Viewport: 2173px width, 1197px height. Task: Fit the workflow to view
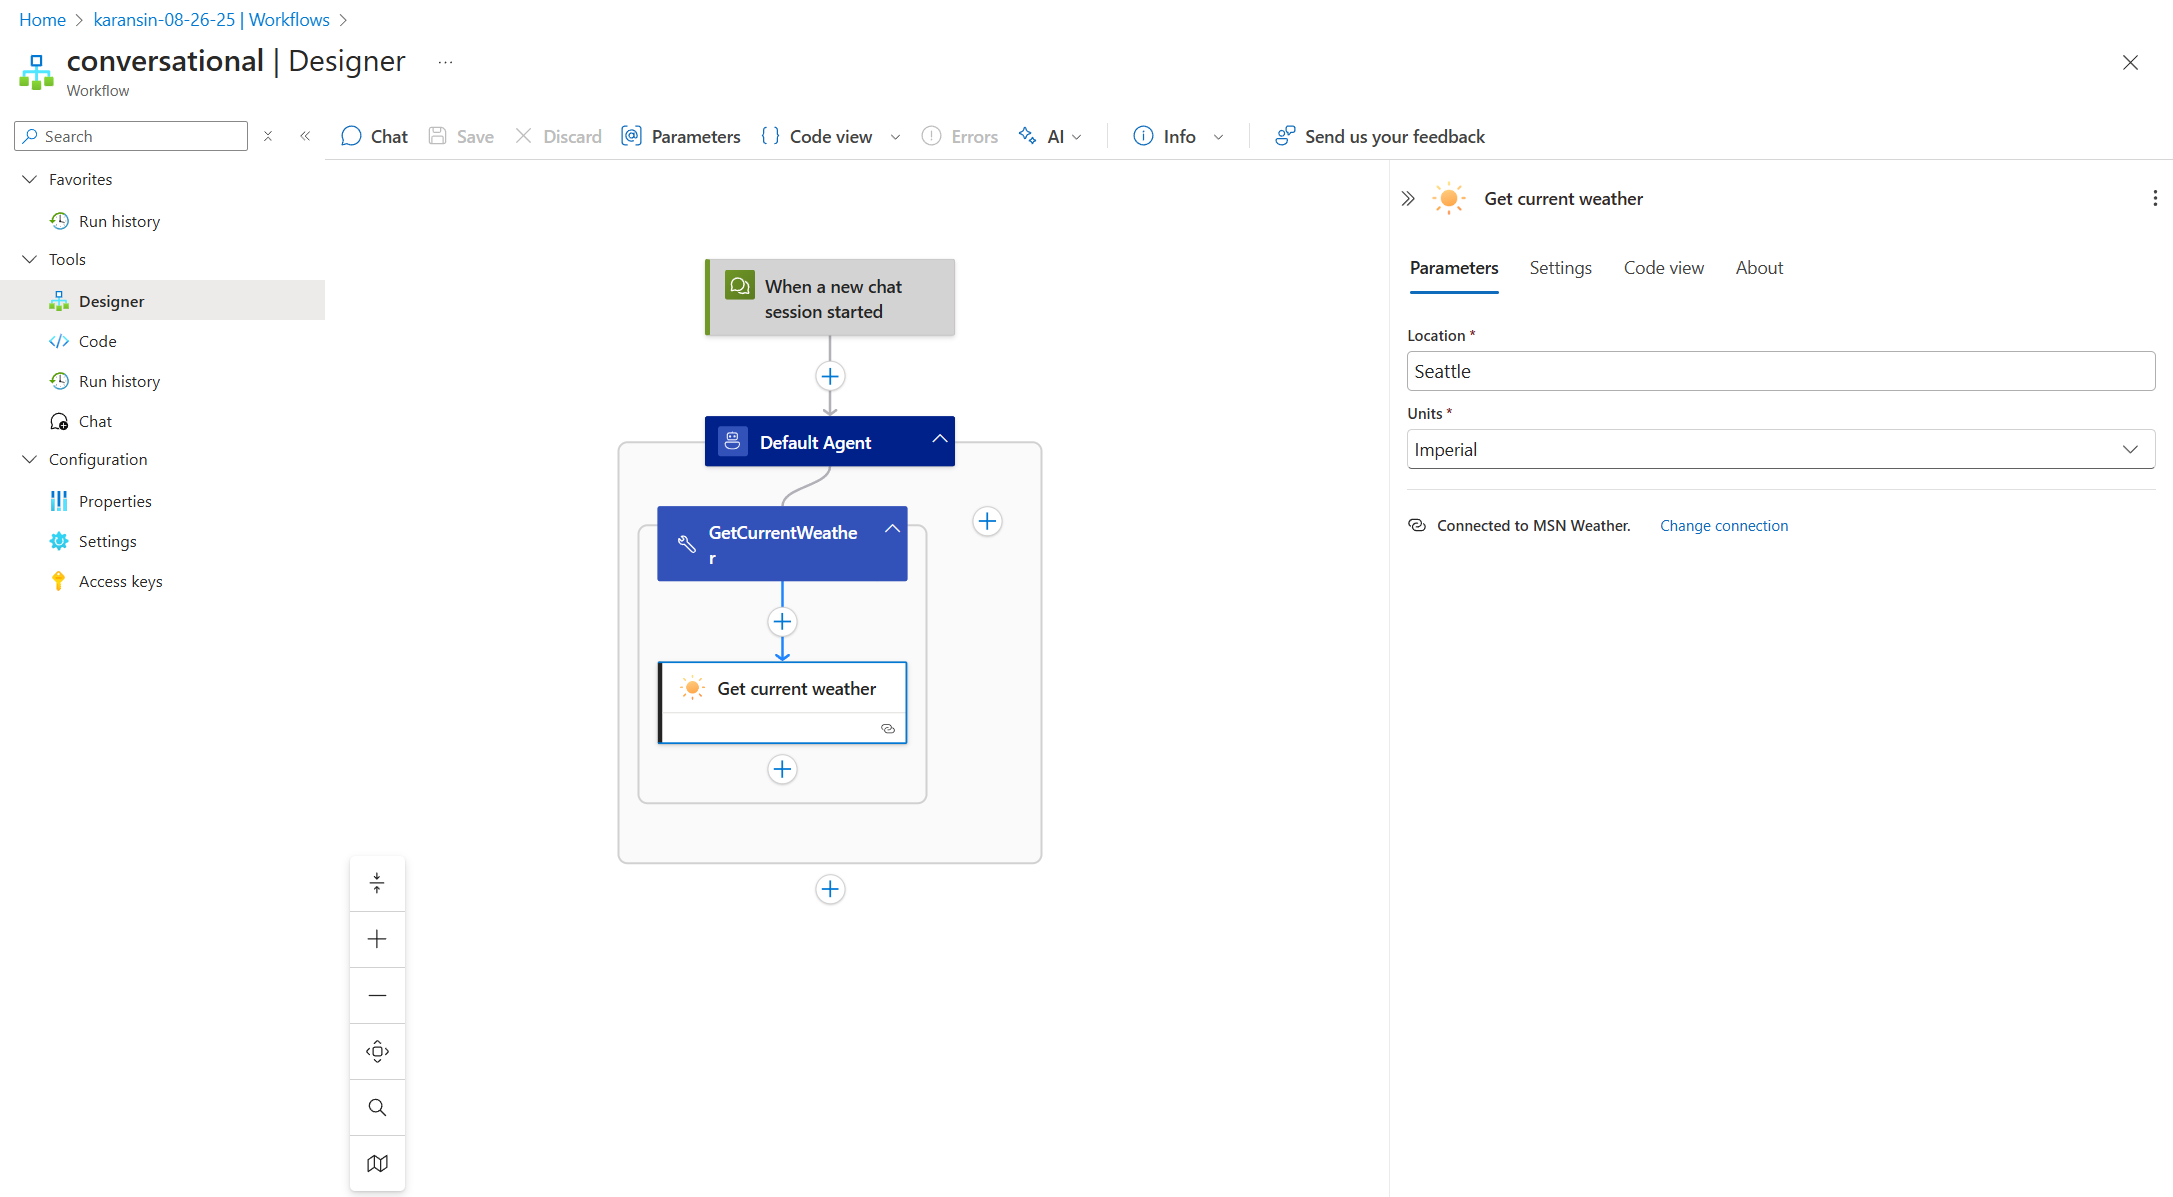(x=377, y=1051)
